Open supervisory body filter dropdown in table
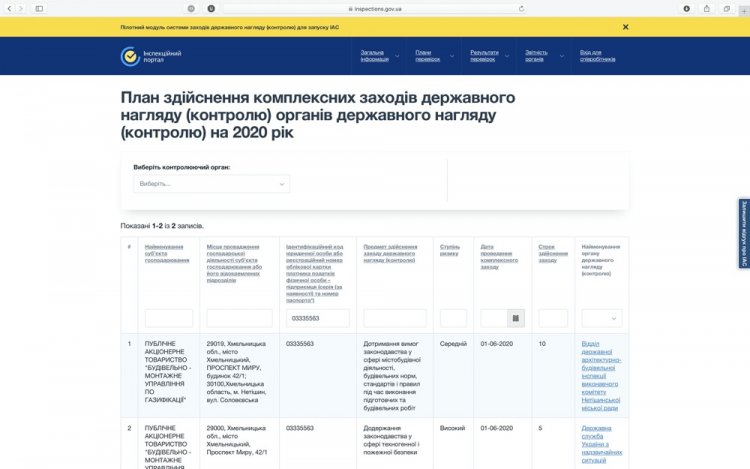The image size is (750, 469). pyautogui.click(x=602, y=318)
